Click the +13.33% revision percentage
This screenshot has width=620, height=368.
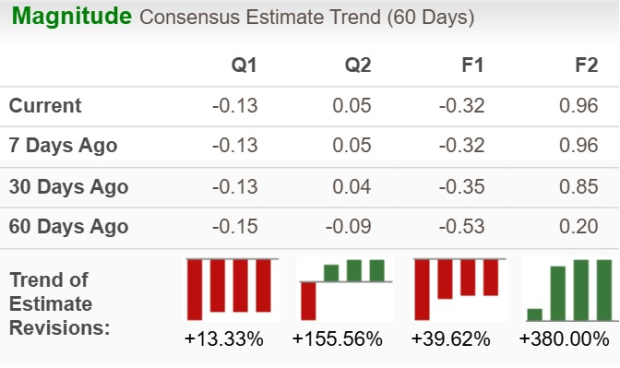224,339
